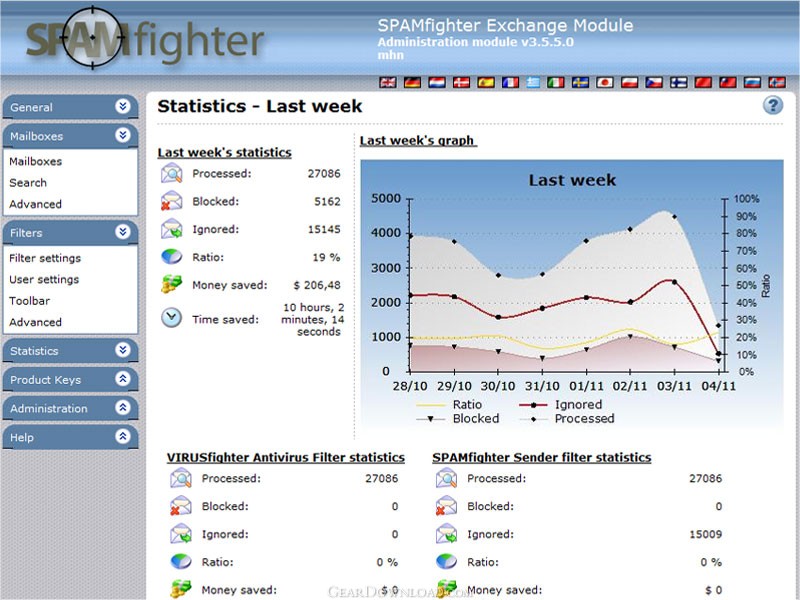The image size is (800, 600).
Task: Open the Search link in sidebar
Action: coord(28,183)
